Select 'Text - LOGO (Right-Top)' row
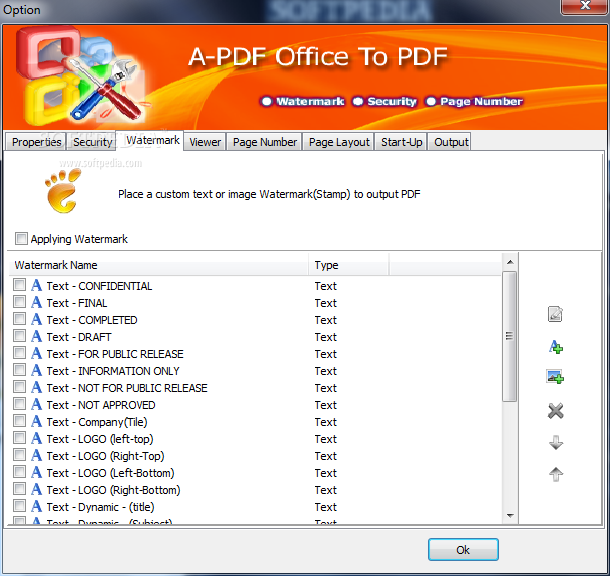Viewport: 610px width, 576px height. 255,455
